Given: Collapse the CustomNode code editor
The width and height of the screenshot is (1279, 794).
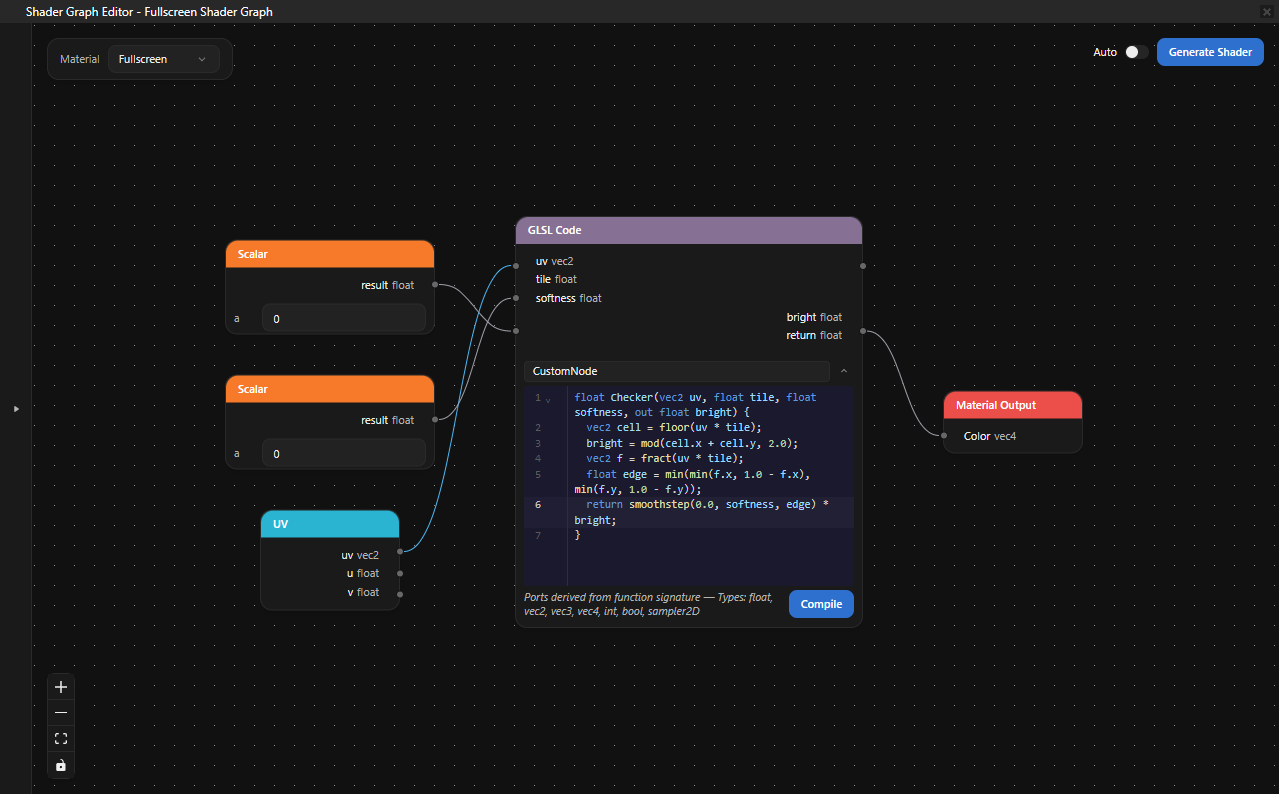Looking at the screenshot, I should pyautogui.click(x=843, y=371).
